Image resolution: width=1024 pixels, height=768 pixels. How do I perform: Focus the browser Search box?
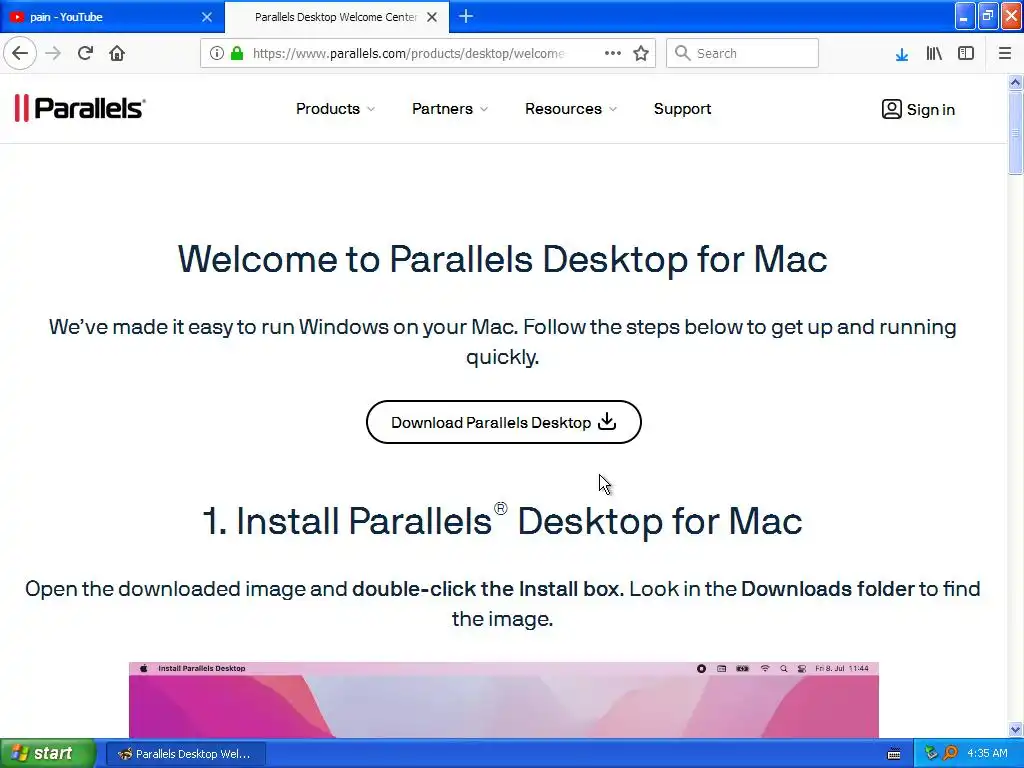click(743, 53)
